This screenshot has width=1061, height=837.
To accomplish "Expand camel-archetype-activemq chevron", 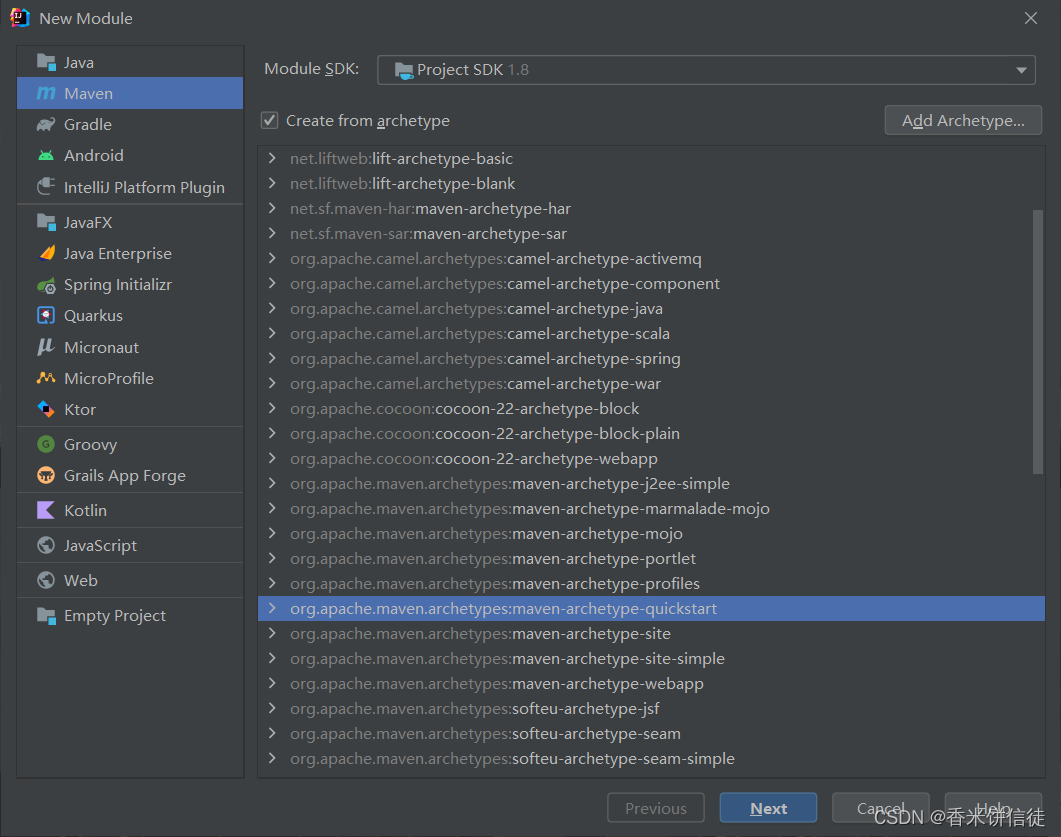I will [x=272, y=258].
